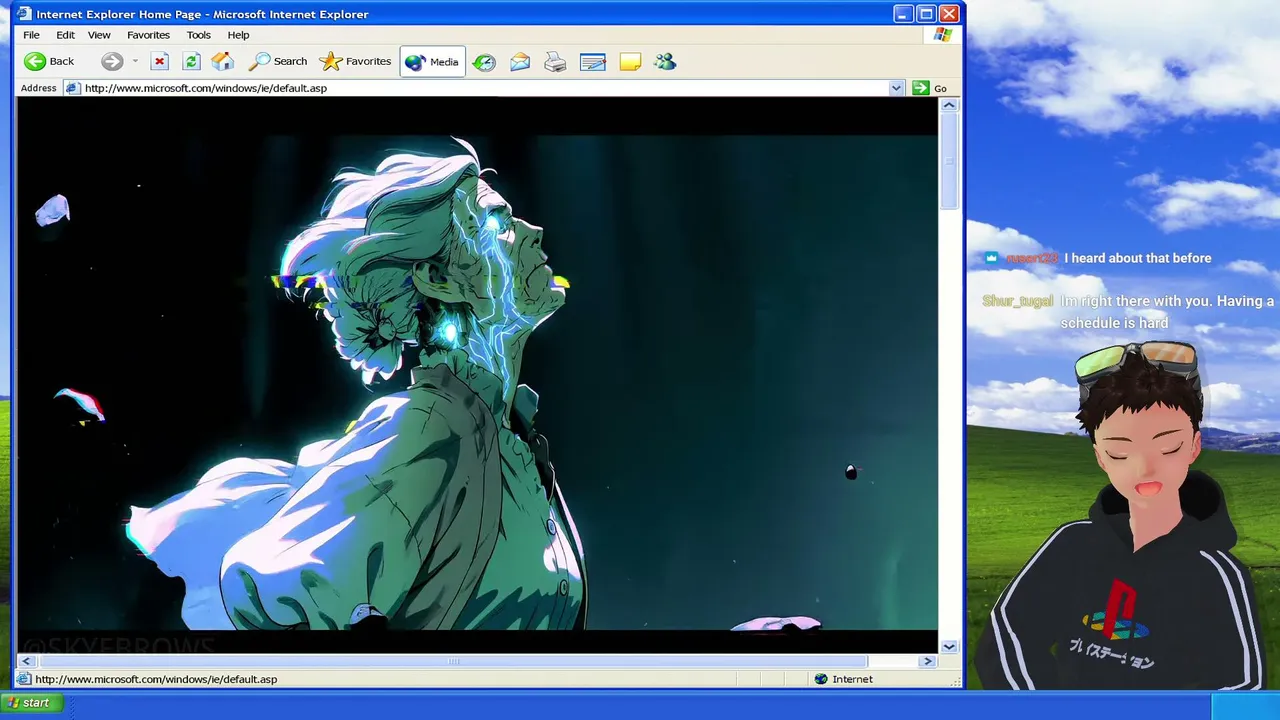The height and width of the screenshot is (720, 1280).
Task: Click into the address bar URL field
Action: (485, 88)
